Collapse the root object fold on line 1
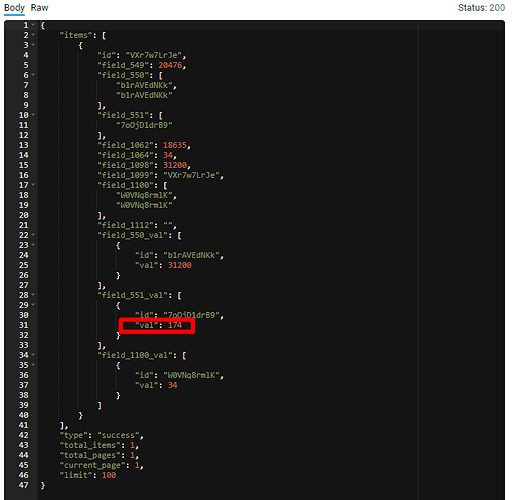Screen dimensions: 515x500 pos(33,25)
